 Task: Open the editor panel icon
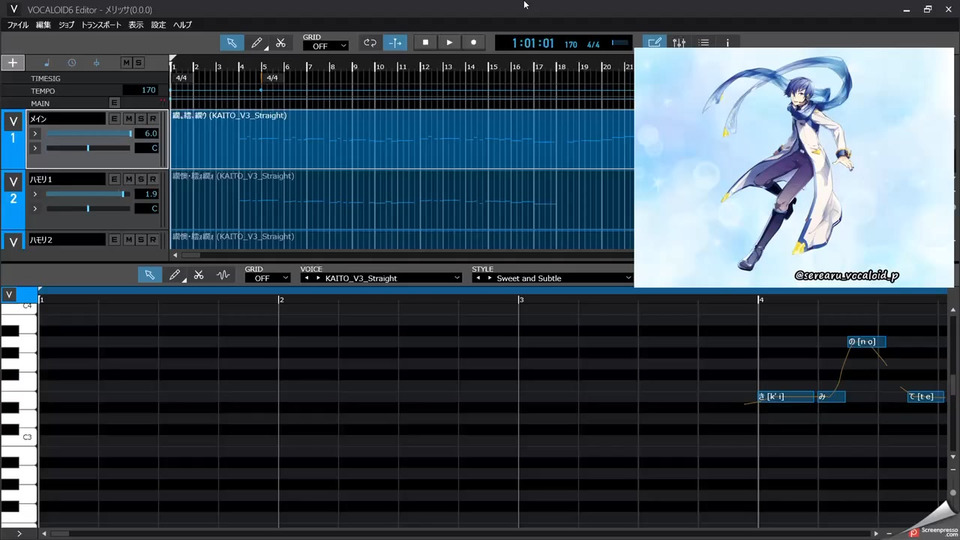click(654, 42)
